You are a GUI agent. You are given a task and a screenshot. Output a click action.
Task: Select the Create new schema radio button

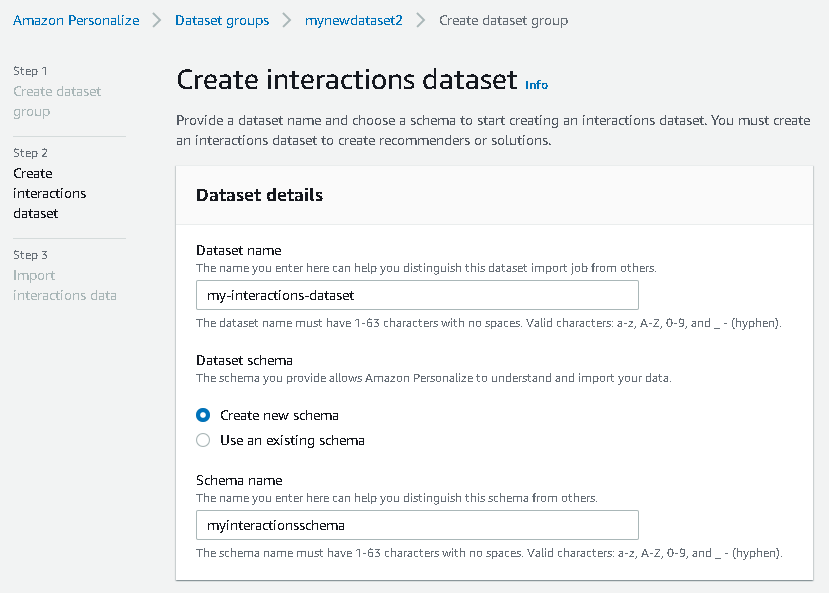tap(203, 415)
